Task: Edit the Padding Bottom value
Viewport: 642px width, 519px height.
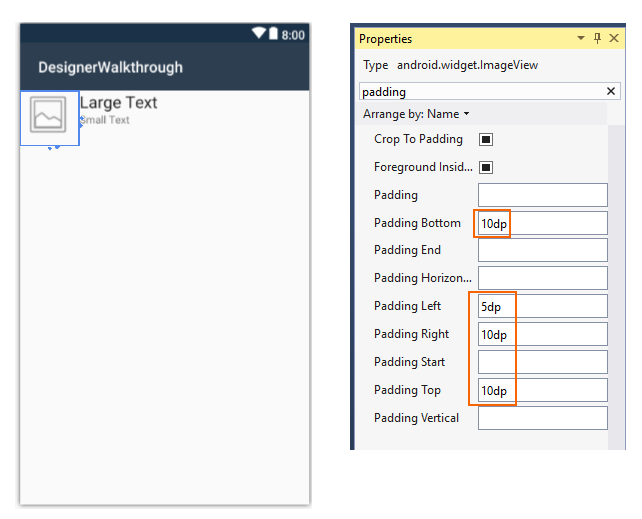Action: coord(542,223)
